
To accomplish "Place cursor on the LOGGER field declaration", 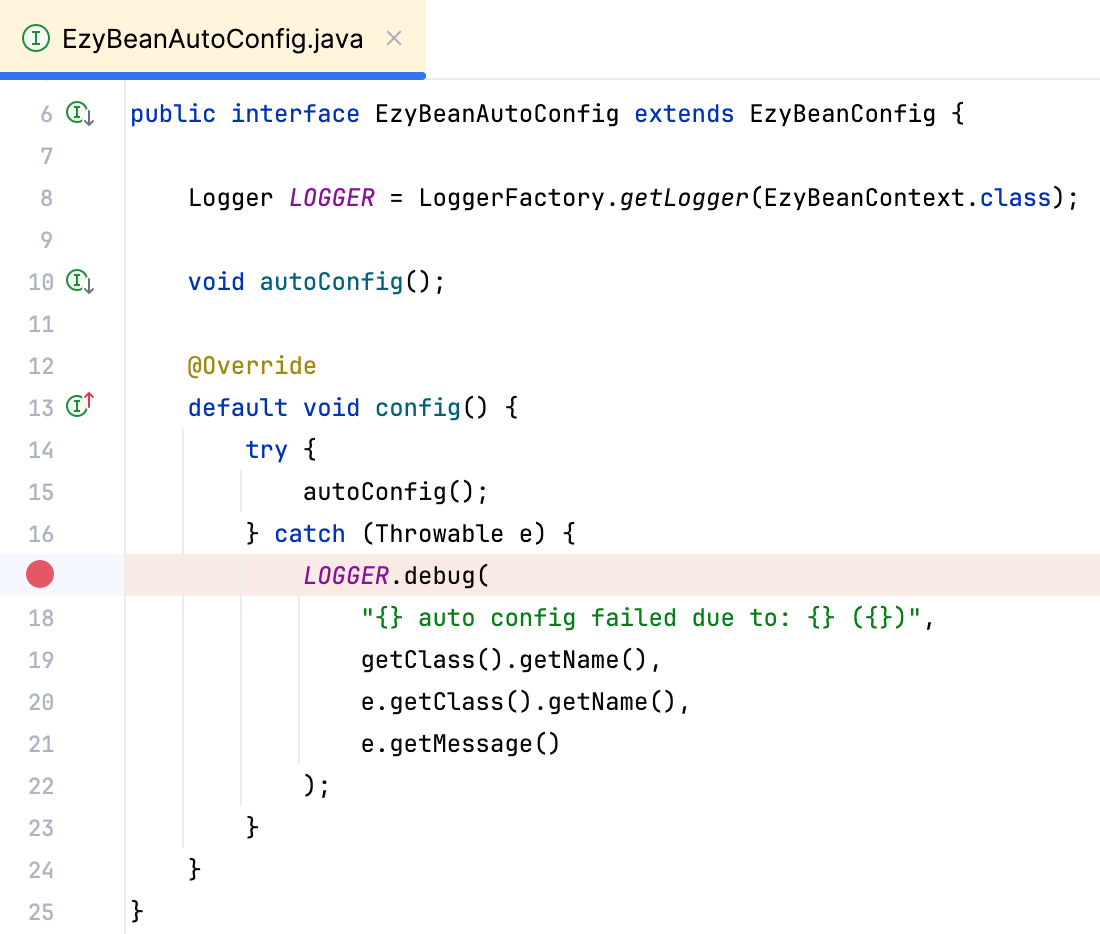I will click(331, 197).
